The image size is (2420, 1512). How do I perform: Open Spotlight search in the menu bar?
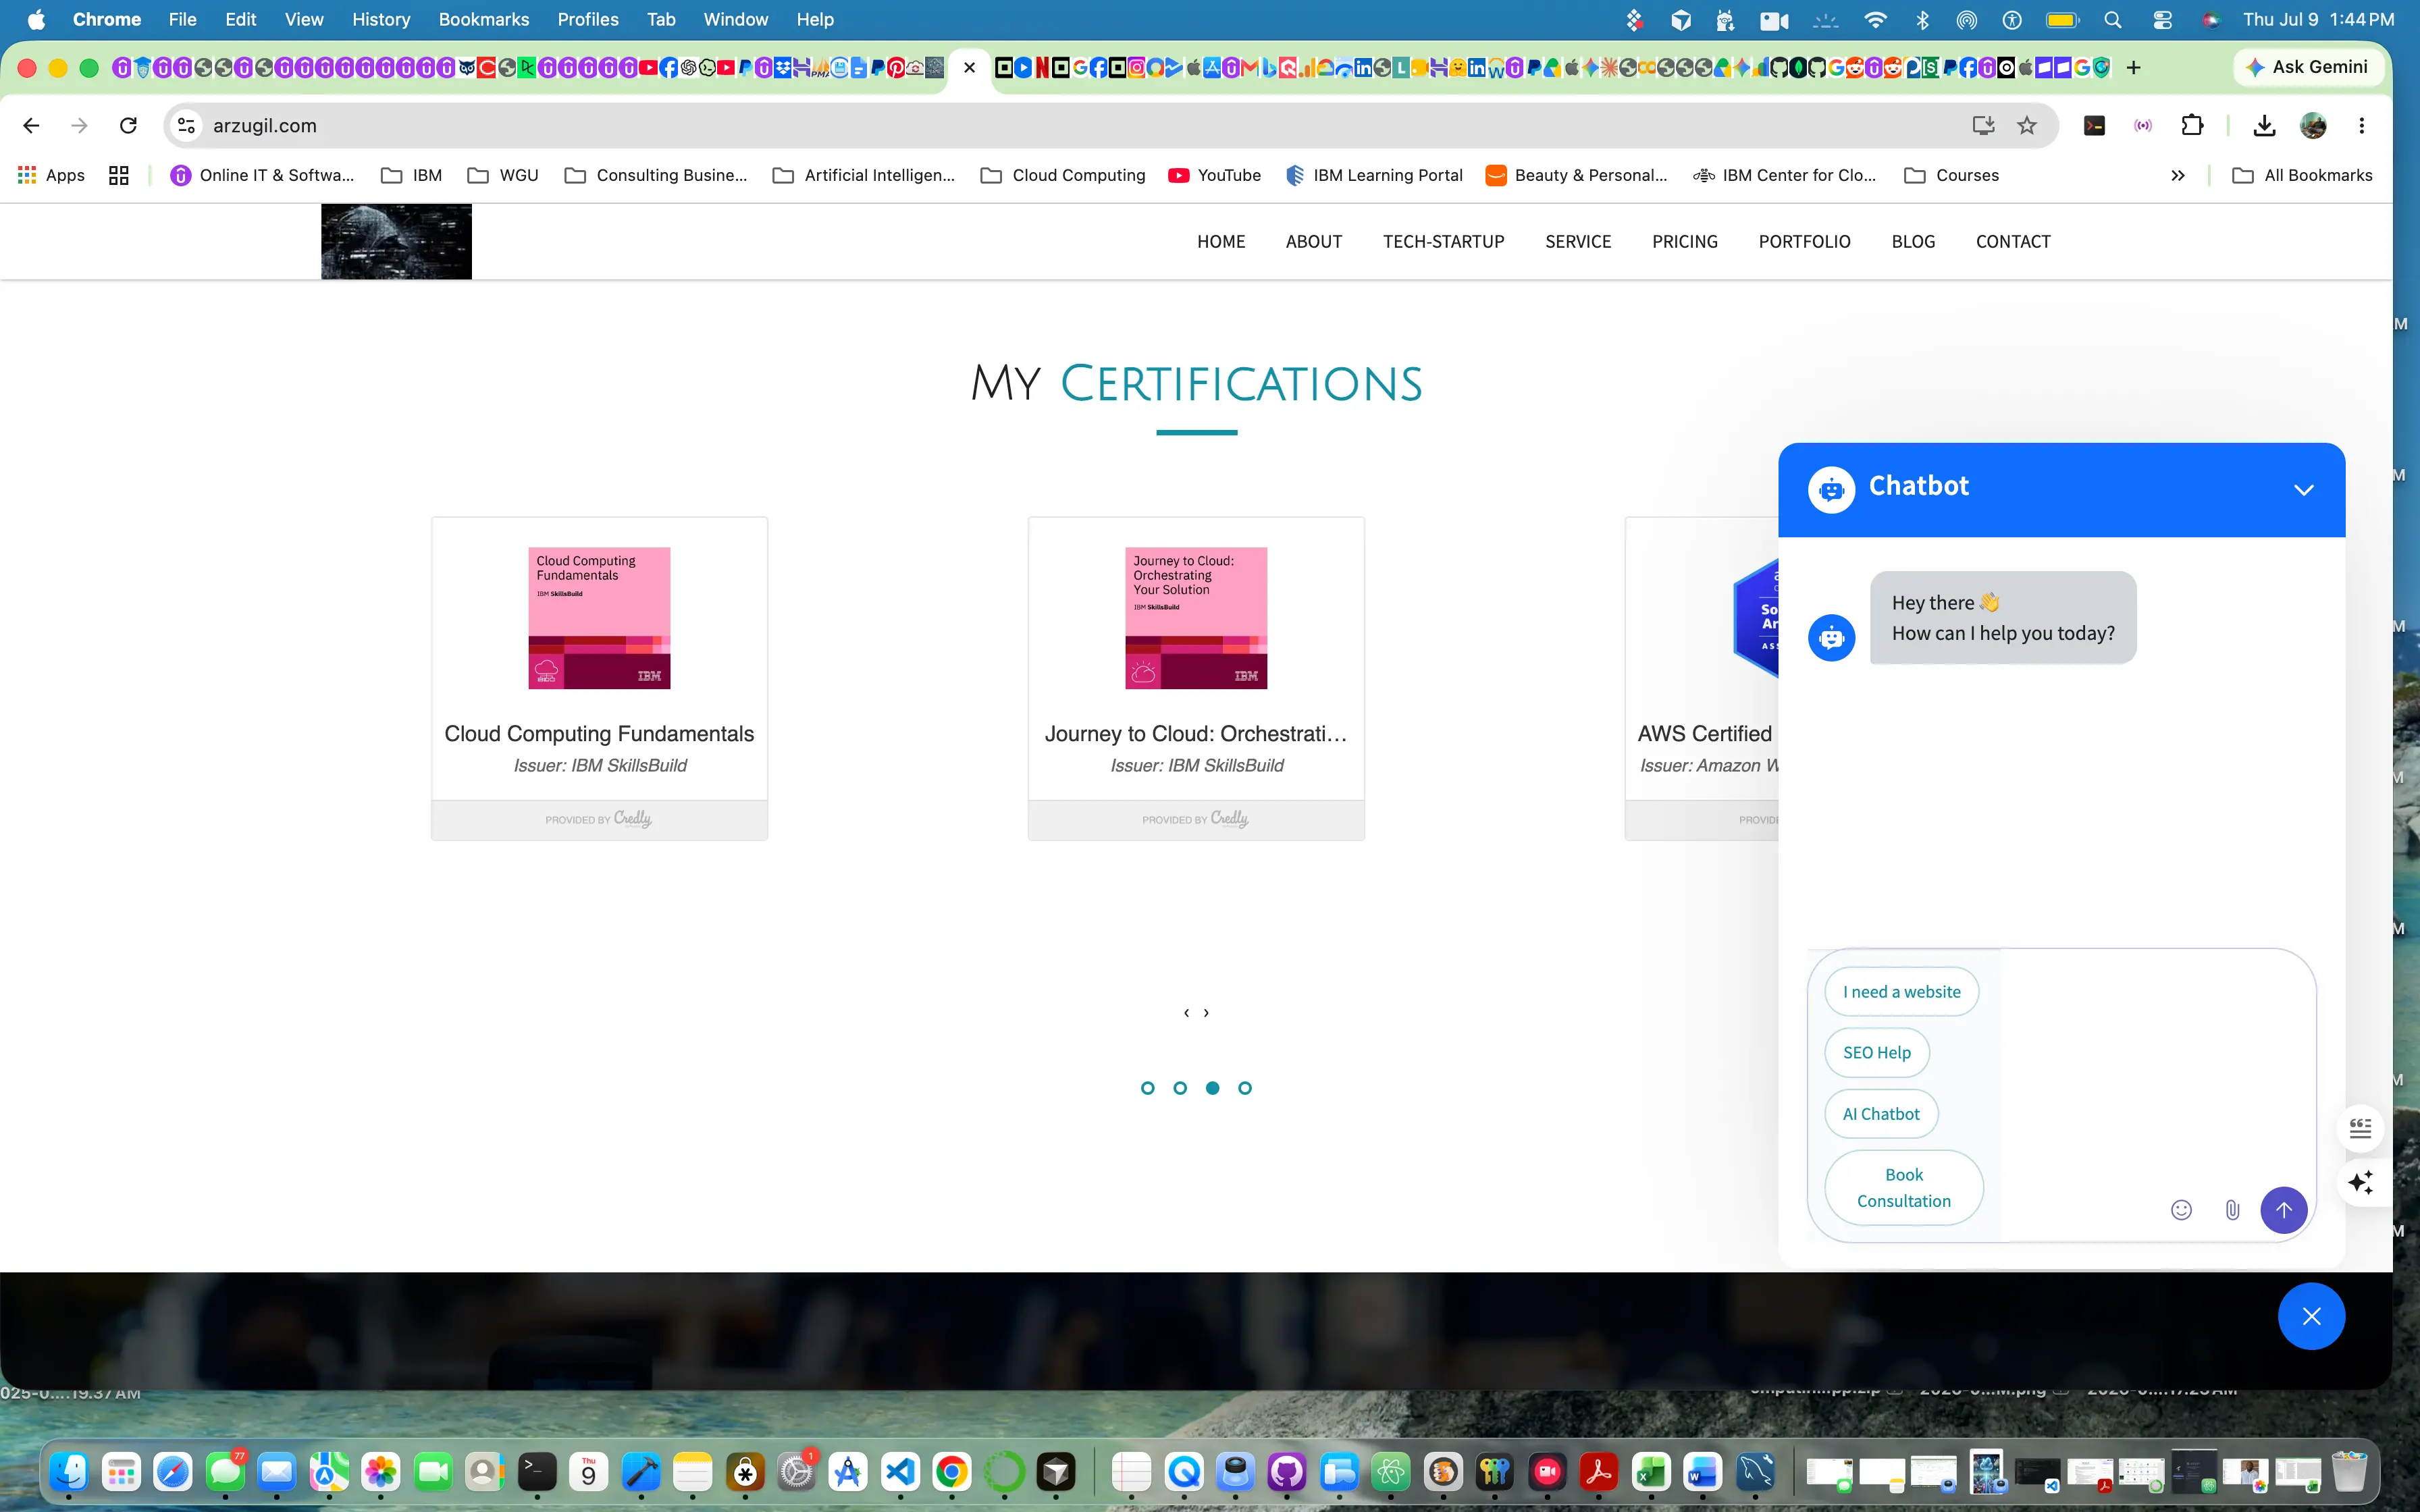pos(2113,19)
